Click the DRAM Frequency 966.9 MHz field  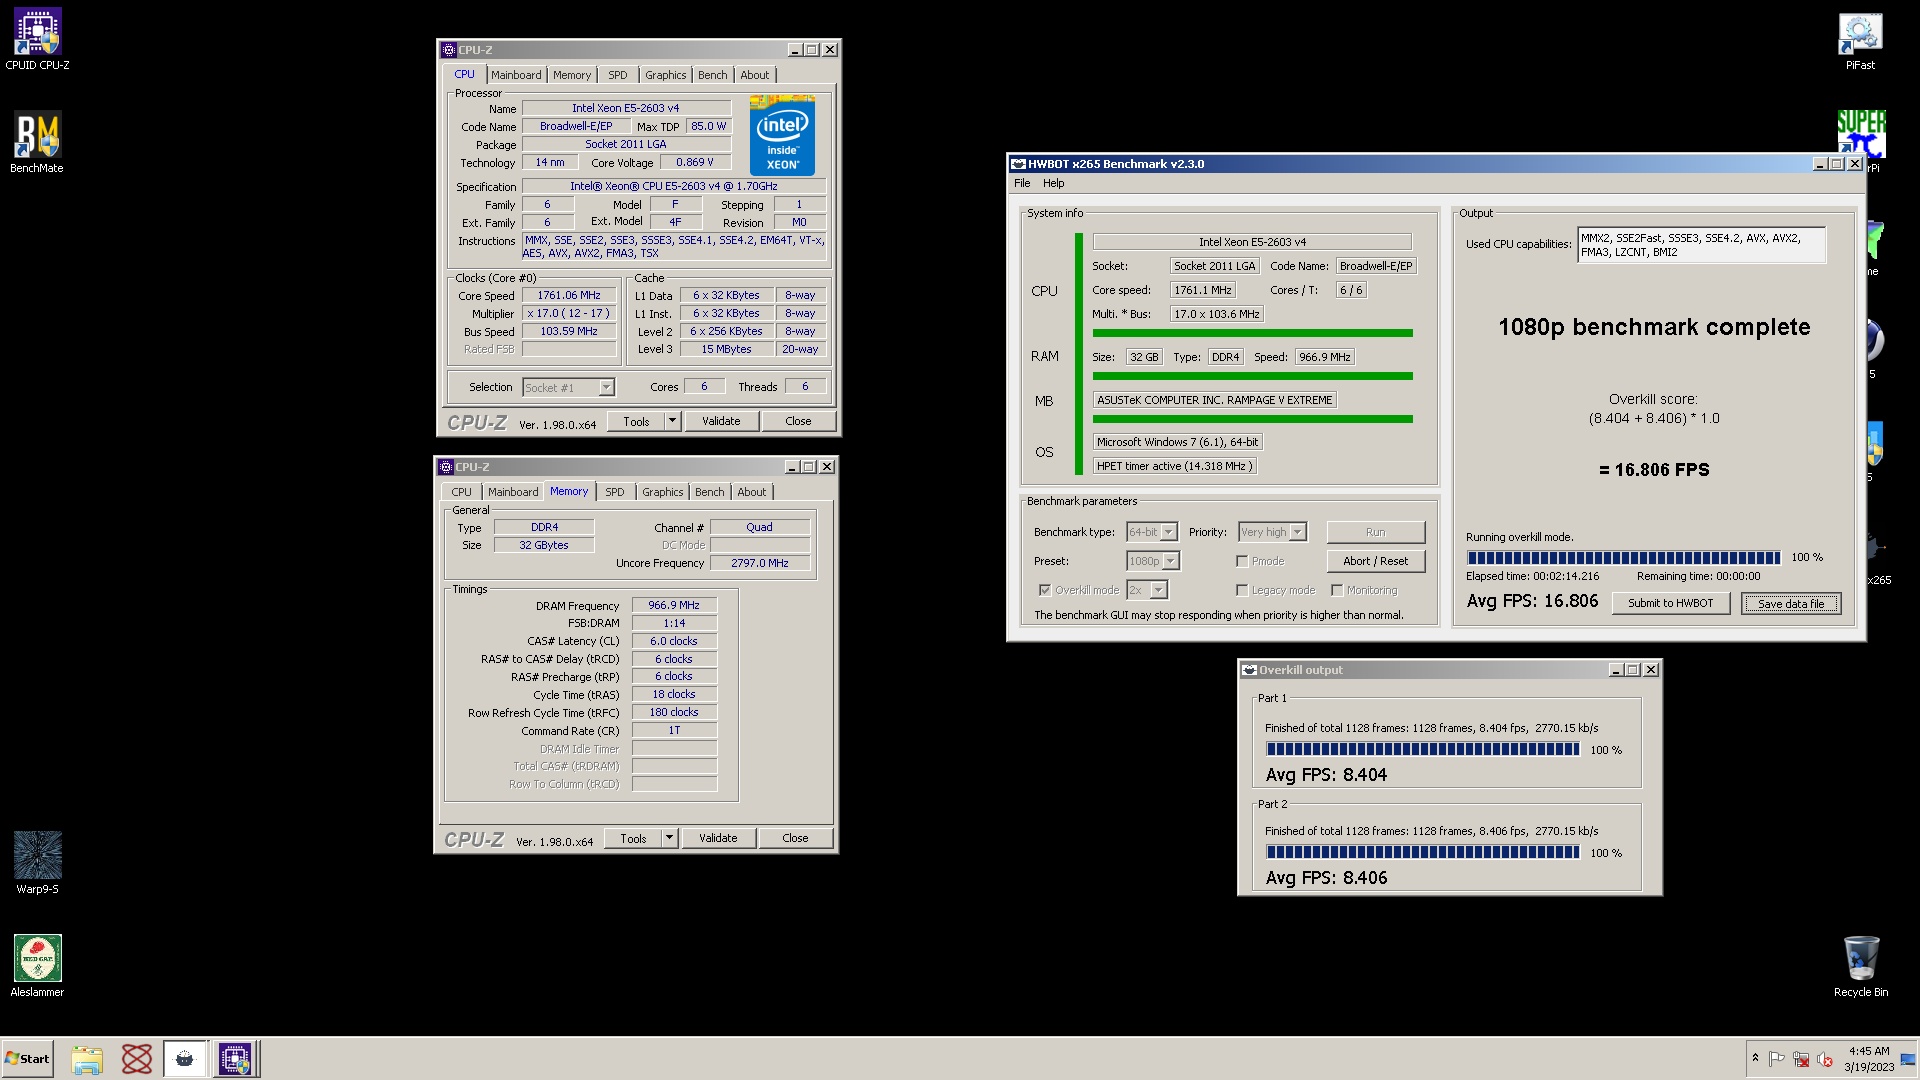(x=674, y=605)
